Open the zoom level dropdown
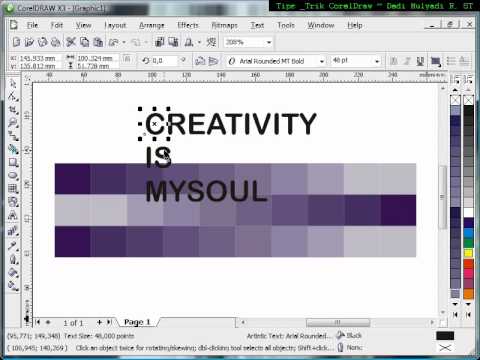Image resolution: width=480 pixels, height=360 pixels. click(269, 42)
